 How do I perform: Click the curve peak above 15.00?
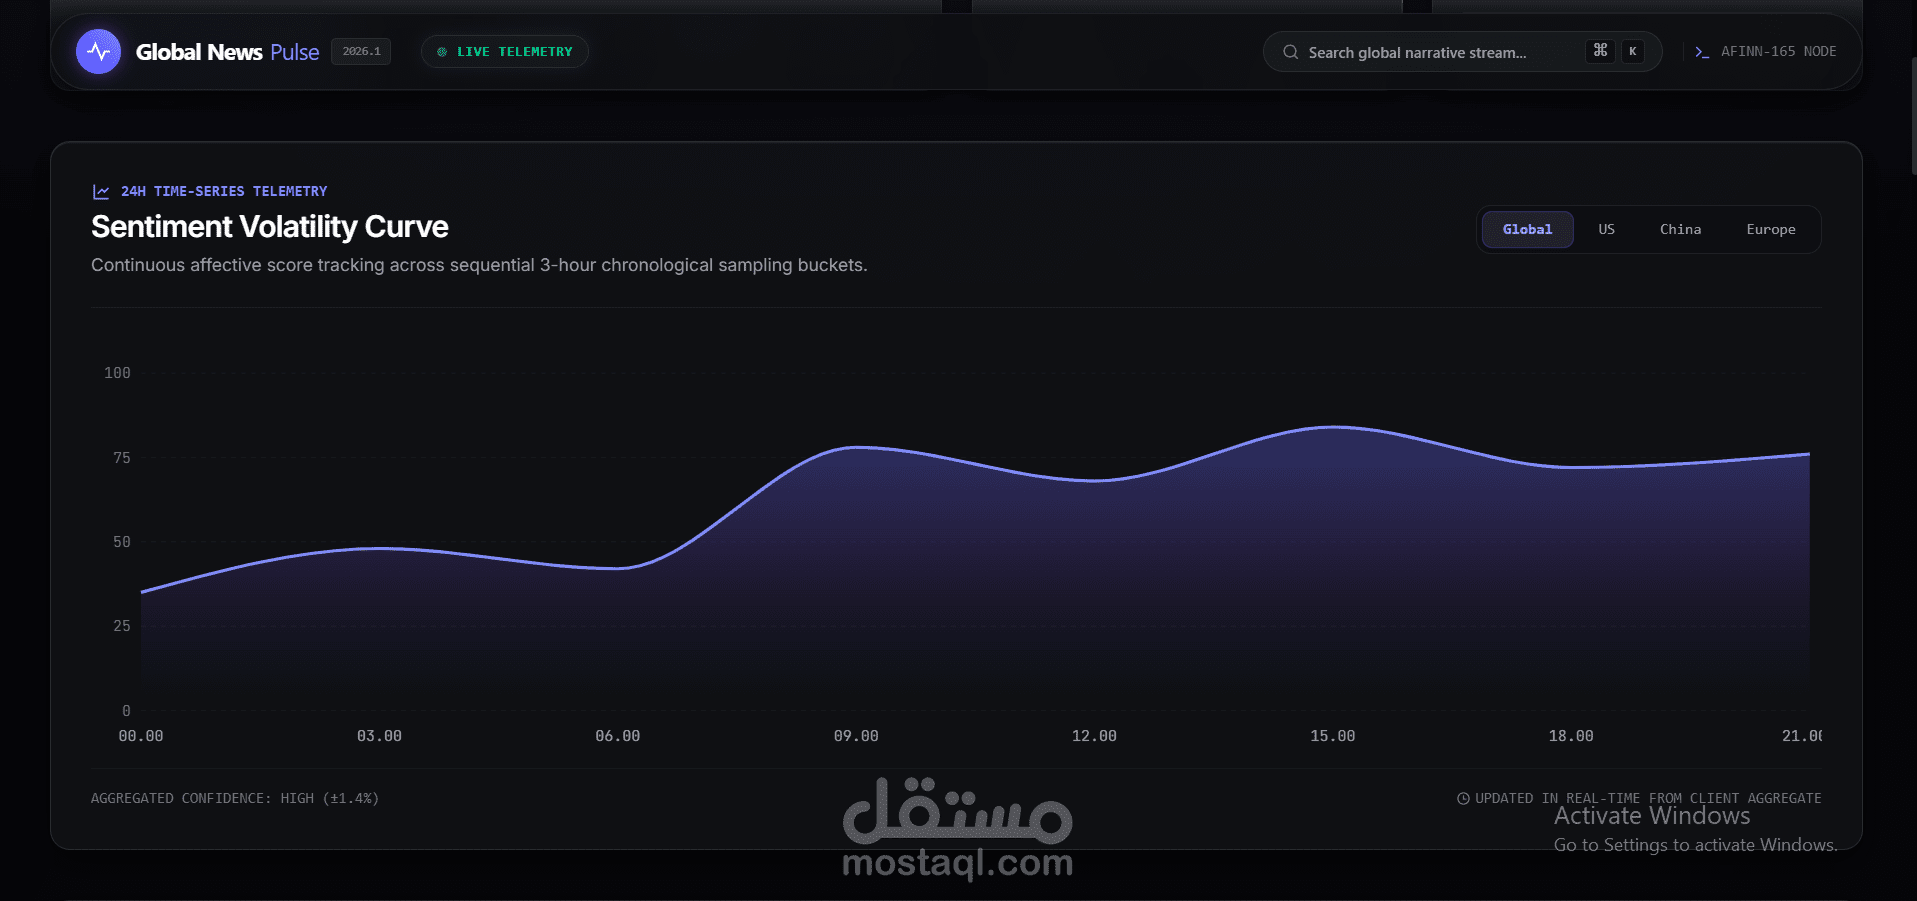pos(1334,427)
